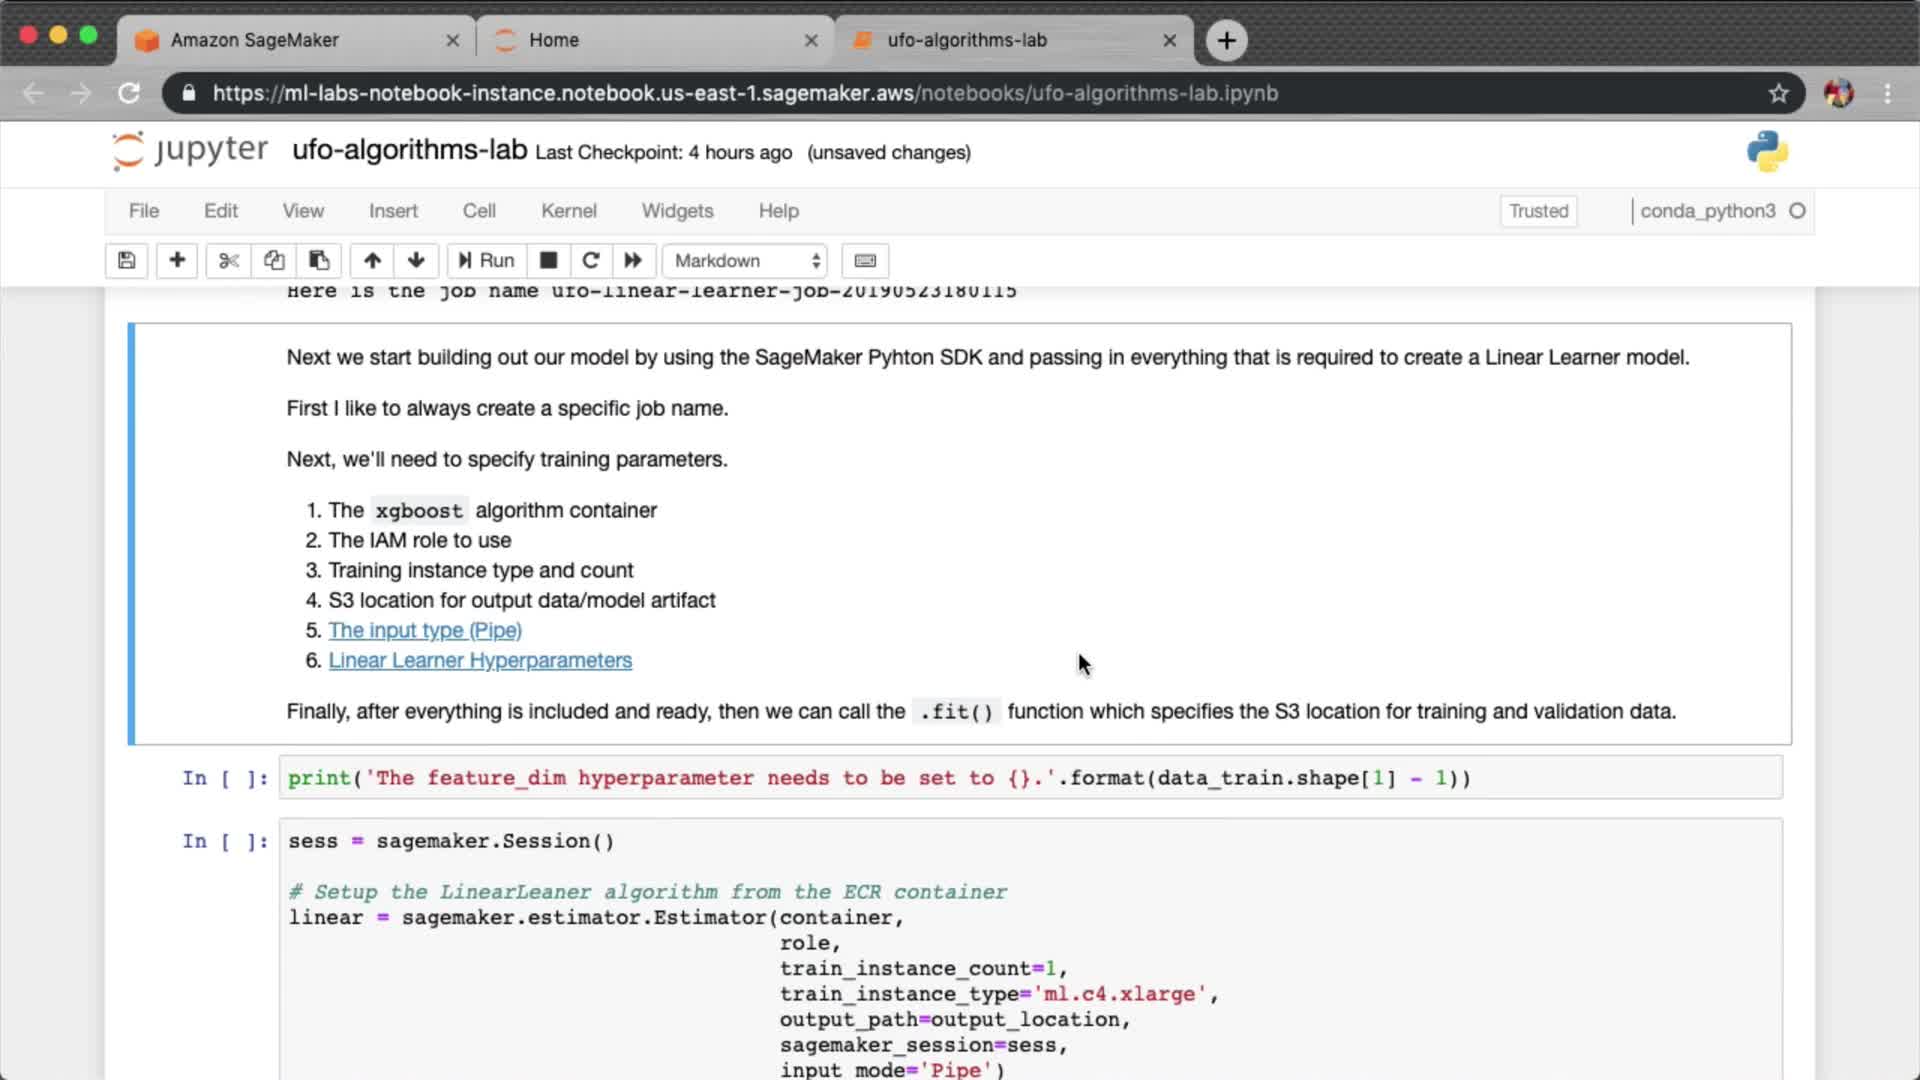
Task: Open the Kernel menu
Action: click(x=568, y=211)
